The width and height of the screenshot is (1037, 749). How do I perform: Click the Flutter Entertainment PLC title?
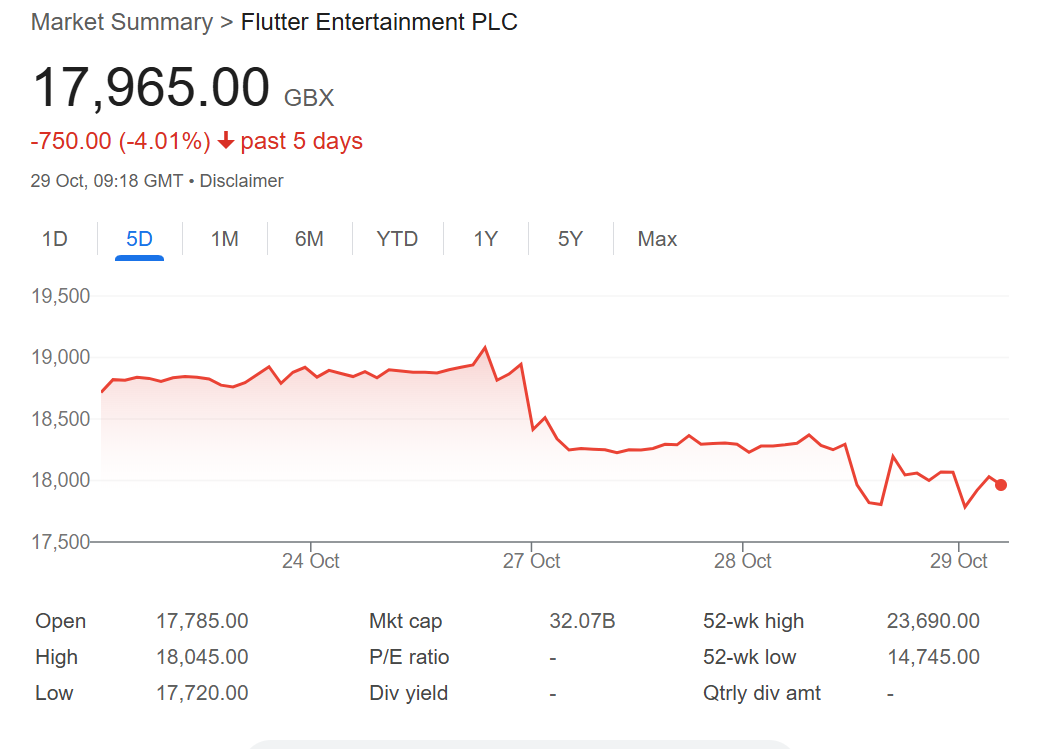pyautogui.click(x=380, y=21)
